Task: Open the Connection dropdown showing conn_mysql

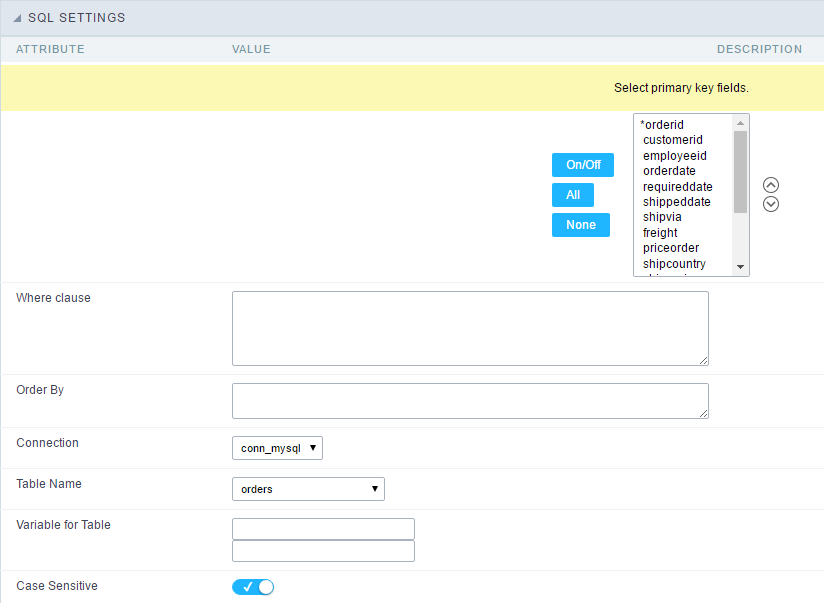Action: click(x=277, y=448)
